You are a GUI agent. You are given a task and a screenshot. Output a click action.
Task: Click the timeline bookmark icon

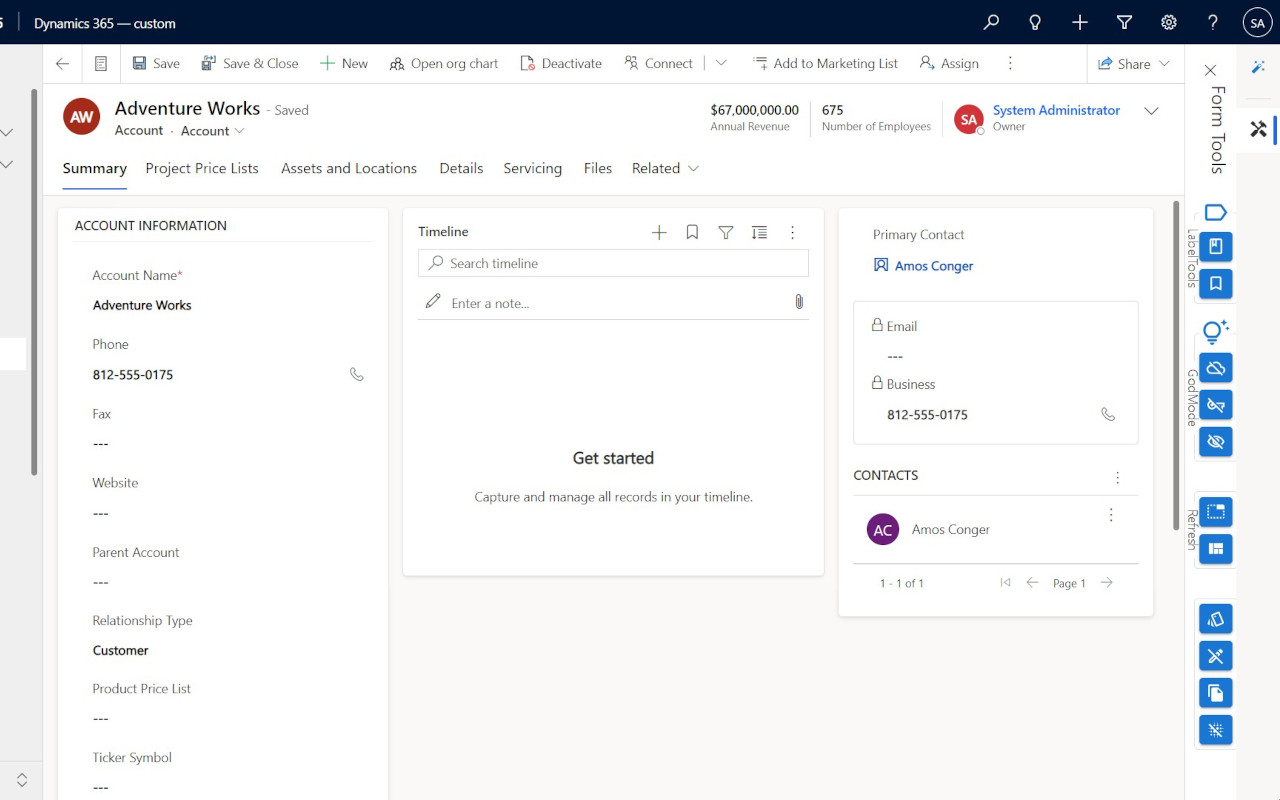click(692, 232)
